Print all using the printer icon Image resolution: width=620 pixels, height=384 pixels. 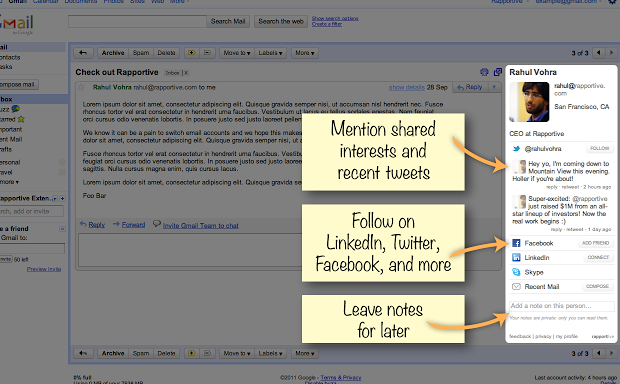[x=484, y=72]
